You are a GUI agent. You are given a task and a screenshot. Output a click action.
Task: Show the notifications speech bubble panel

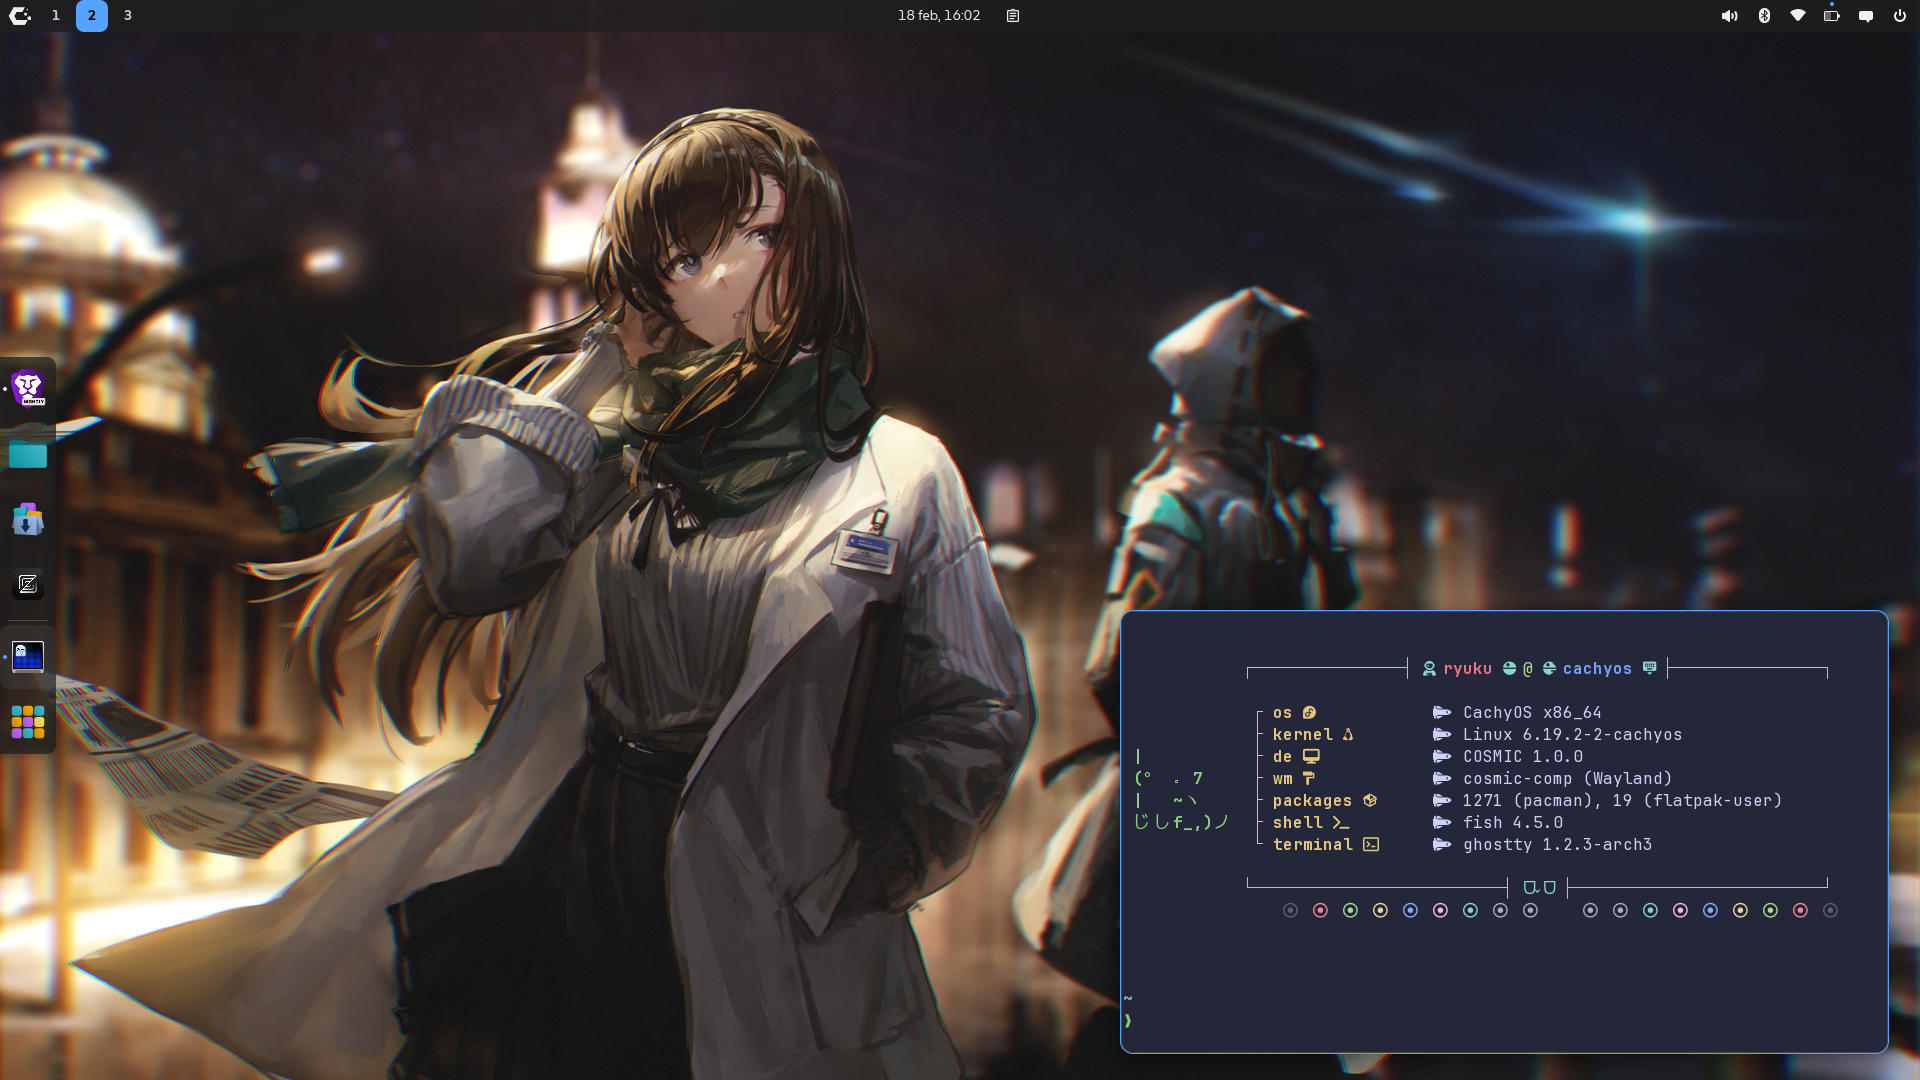[1866, 15]
